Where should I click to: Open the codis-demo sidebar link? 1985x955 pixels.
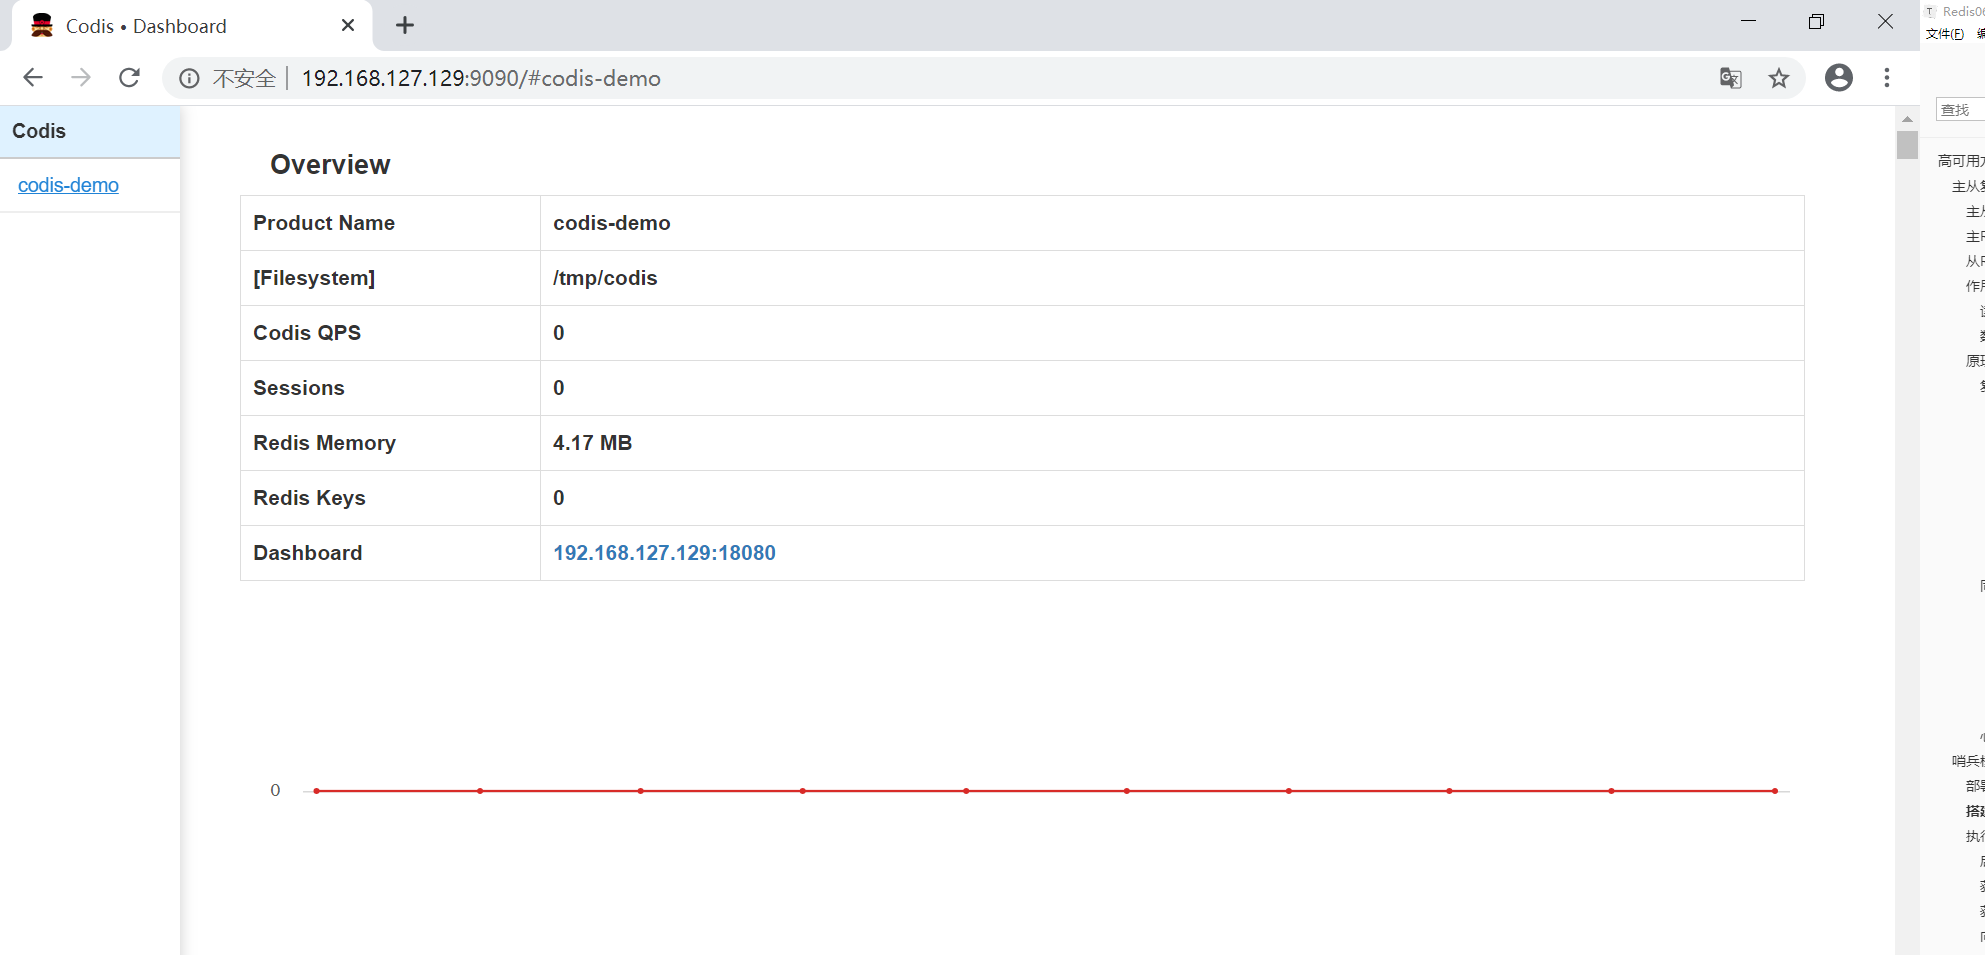tap(68, 185)
